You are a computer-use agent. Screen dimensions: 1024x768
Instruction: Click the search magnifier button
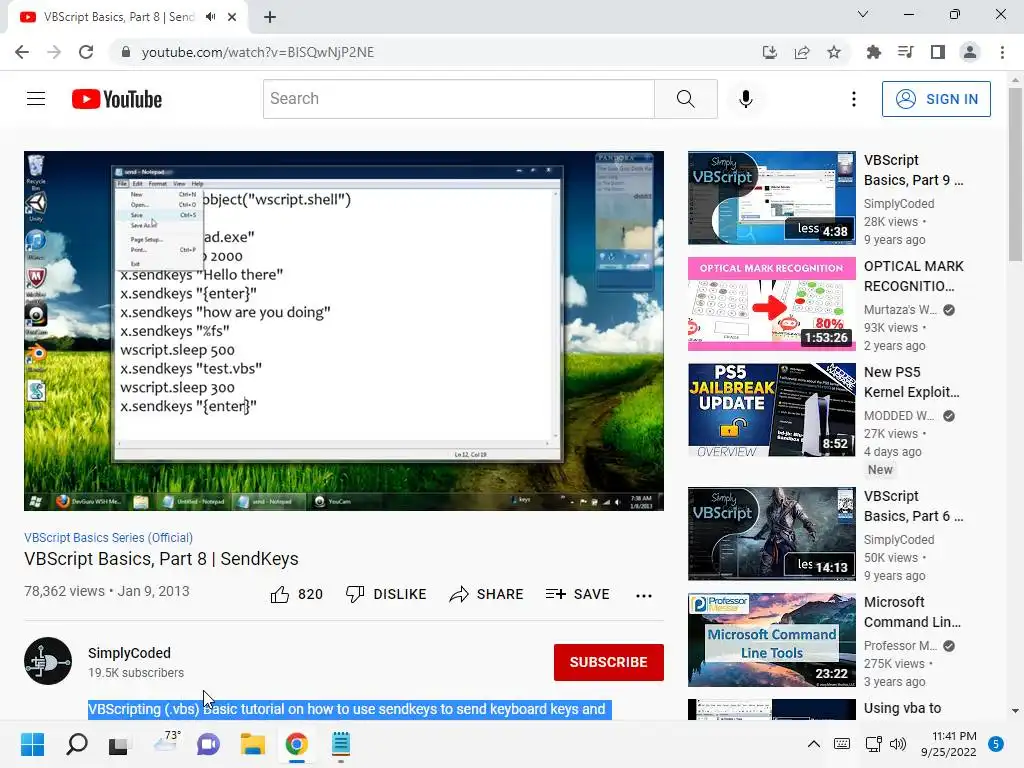tap(686, 99)
